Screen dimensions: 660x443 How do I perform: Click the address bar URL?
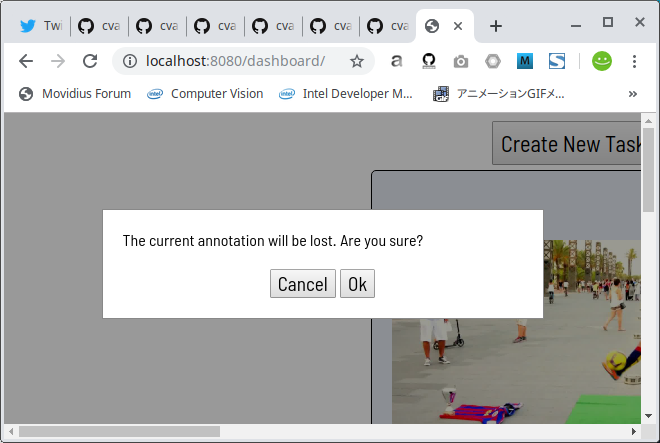235,61
